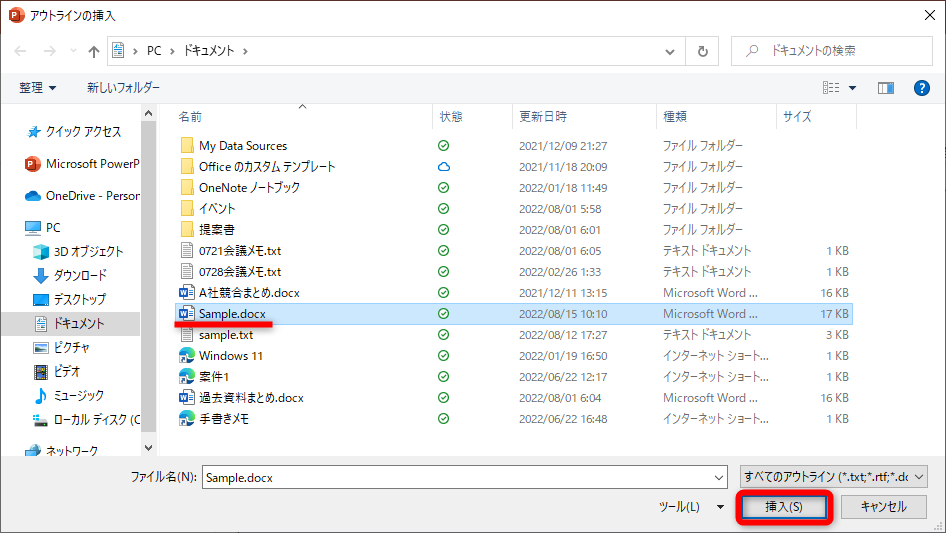The height and width of the screenshot is (533, 946).
Task: Select the 手書きメモ shortcut
Action: click(224, 419)
